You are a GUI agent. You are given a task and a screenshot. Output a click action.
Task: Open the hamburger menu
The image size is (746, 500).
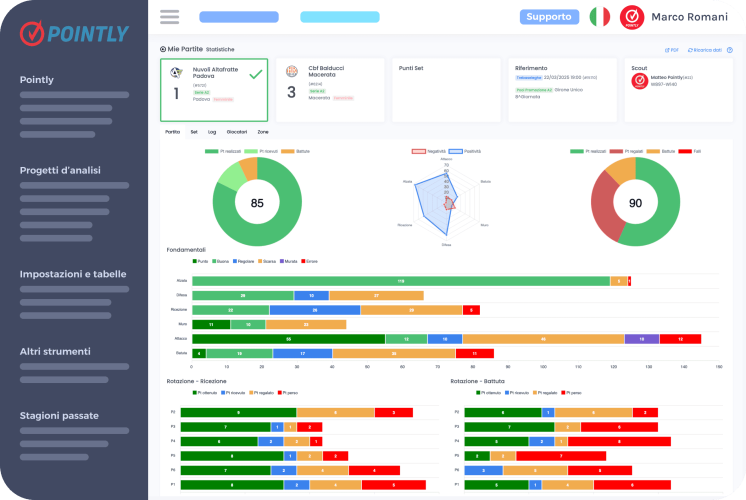click(169, 17)
